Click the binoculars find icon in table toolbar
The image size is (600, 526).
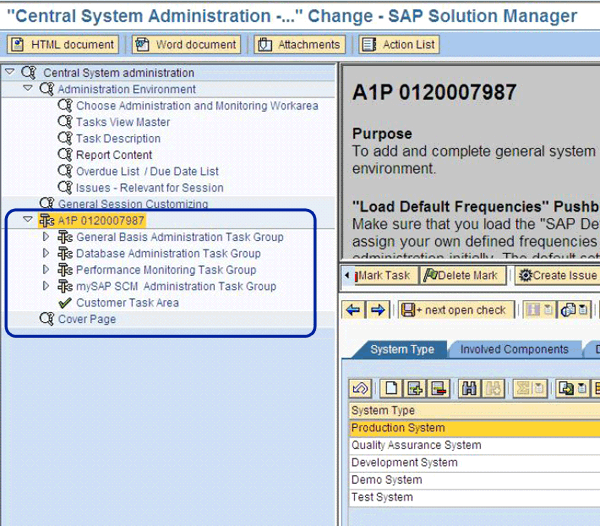(468, 388)
